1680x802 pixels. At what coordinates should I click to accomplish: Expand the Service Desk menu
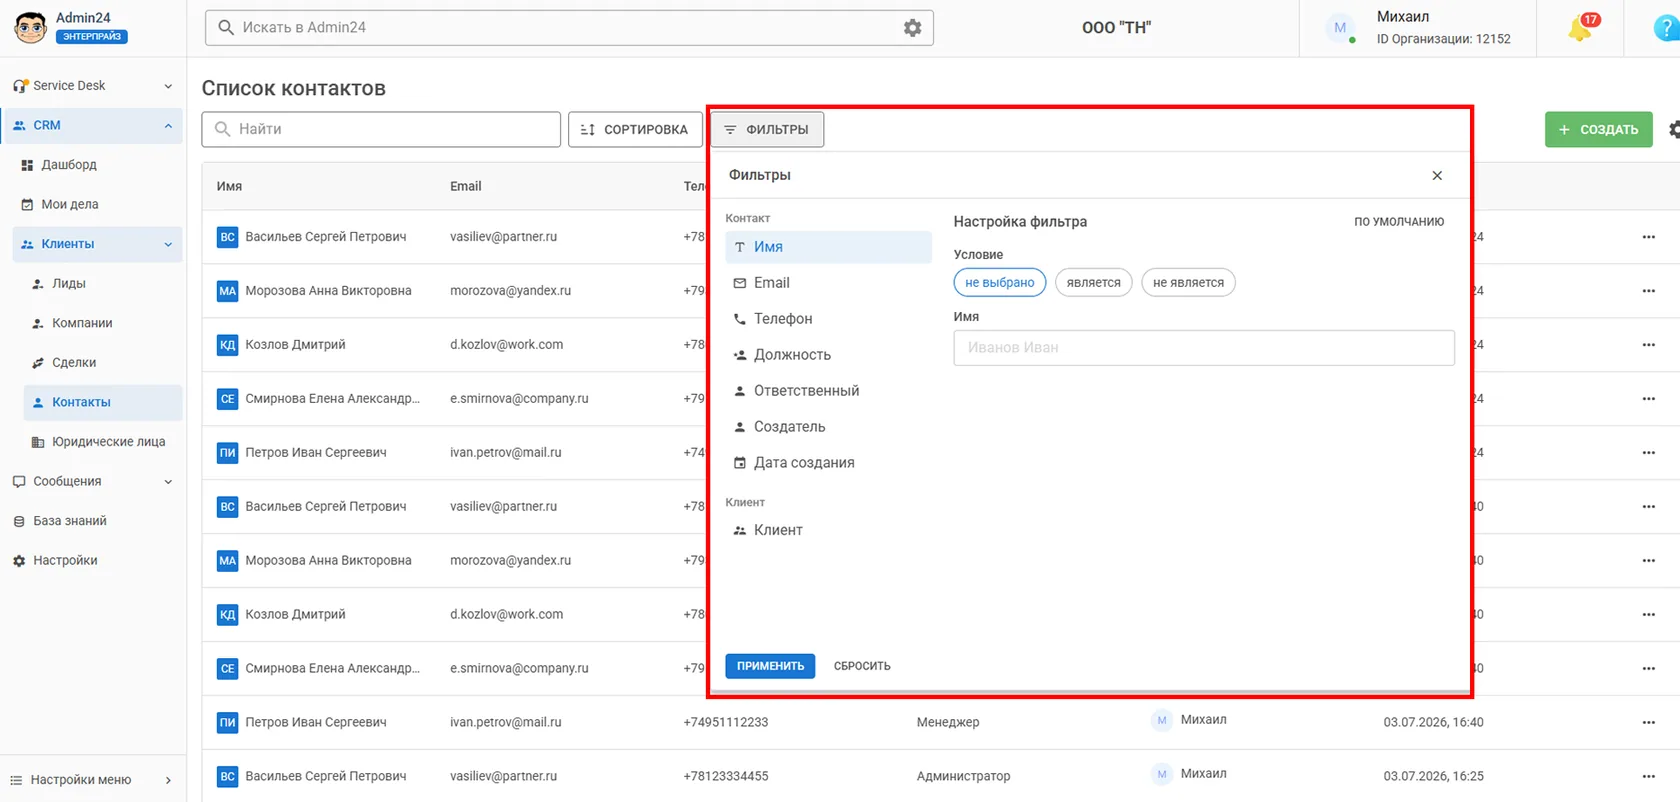click(x=168, y=86)
